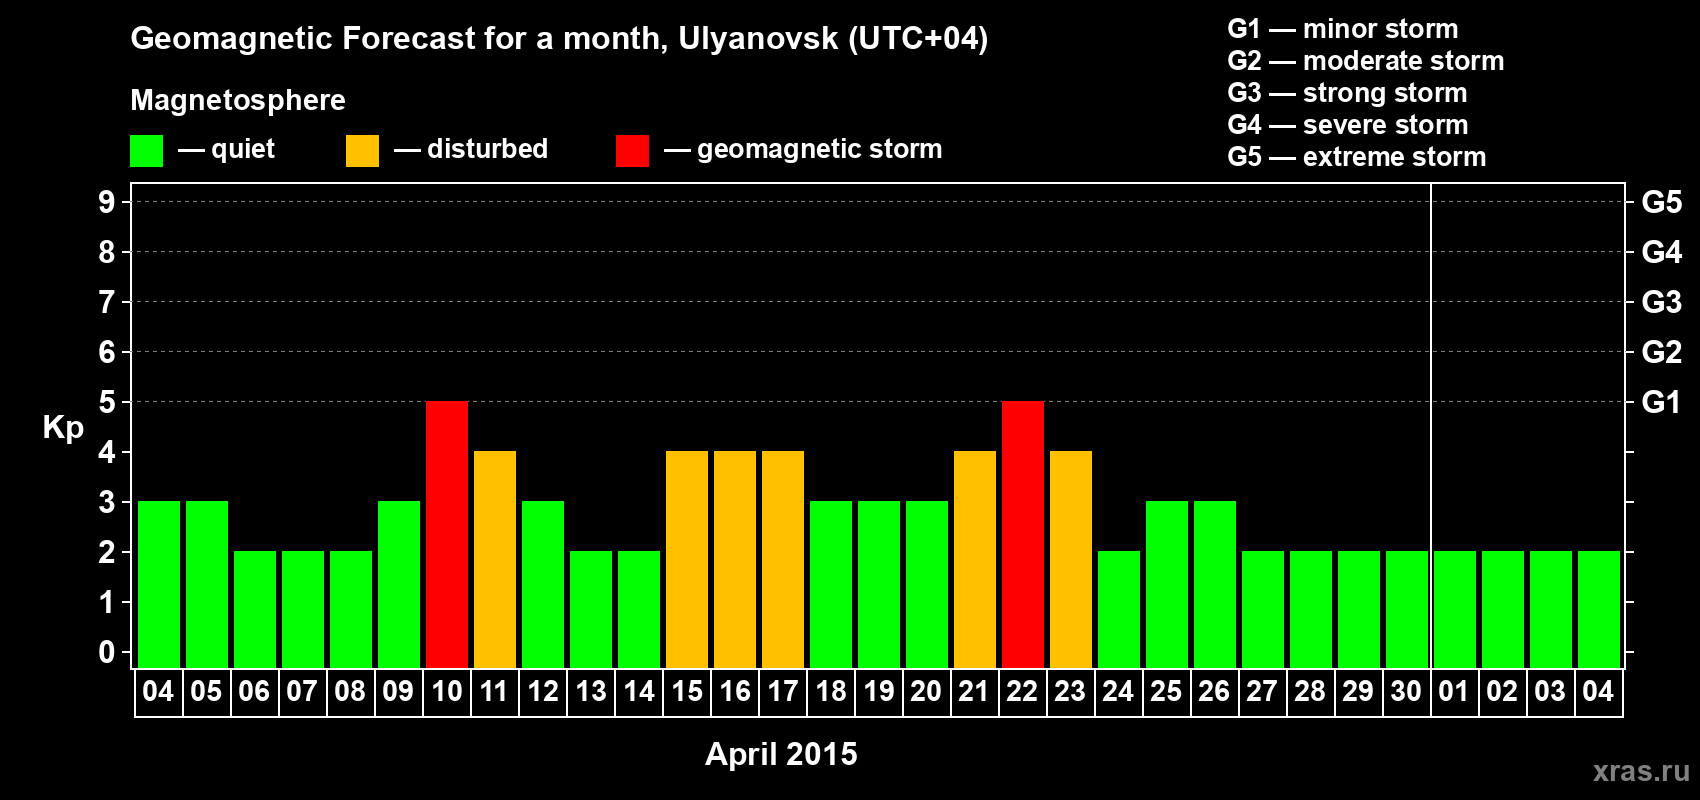Click the 'G5 — extreme storm' legend text

point(1356,157)
